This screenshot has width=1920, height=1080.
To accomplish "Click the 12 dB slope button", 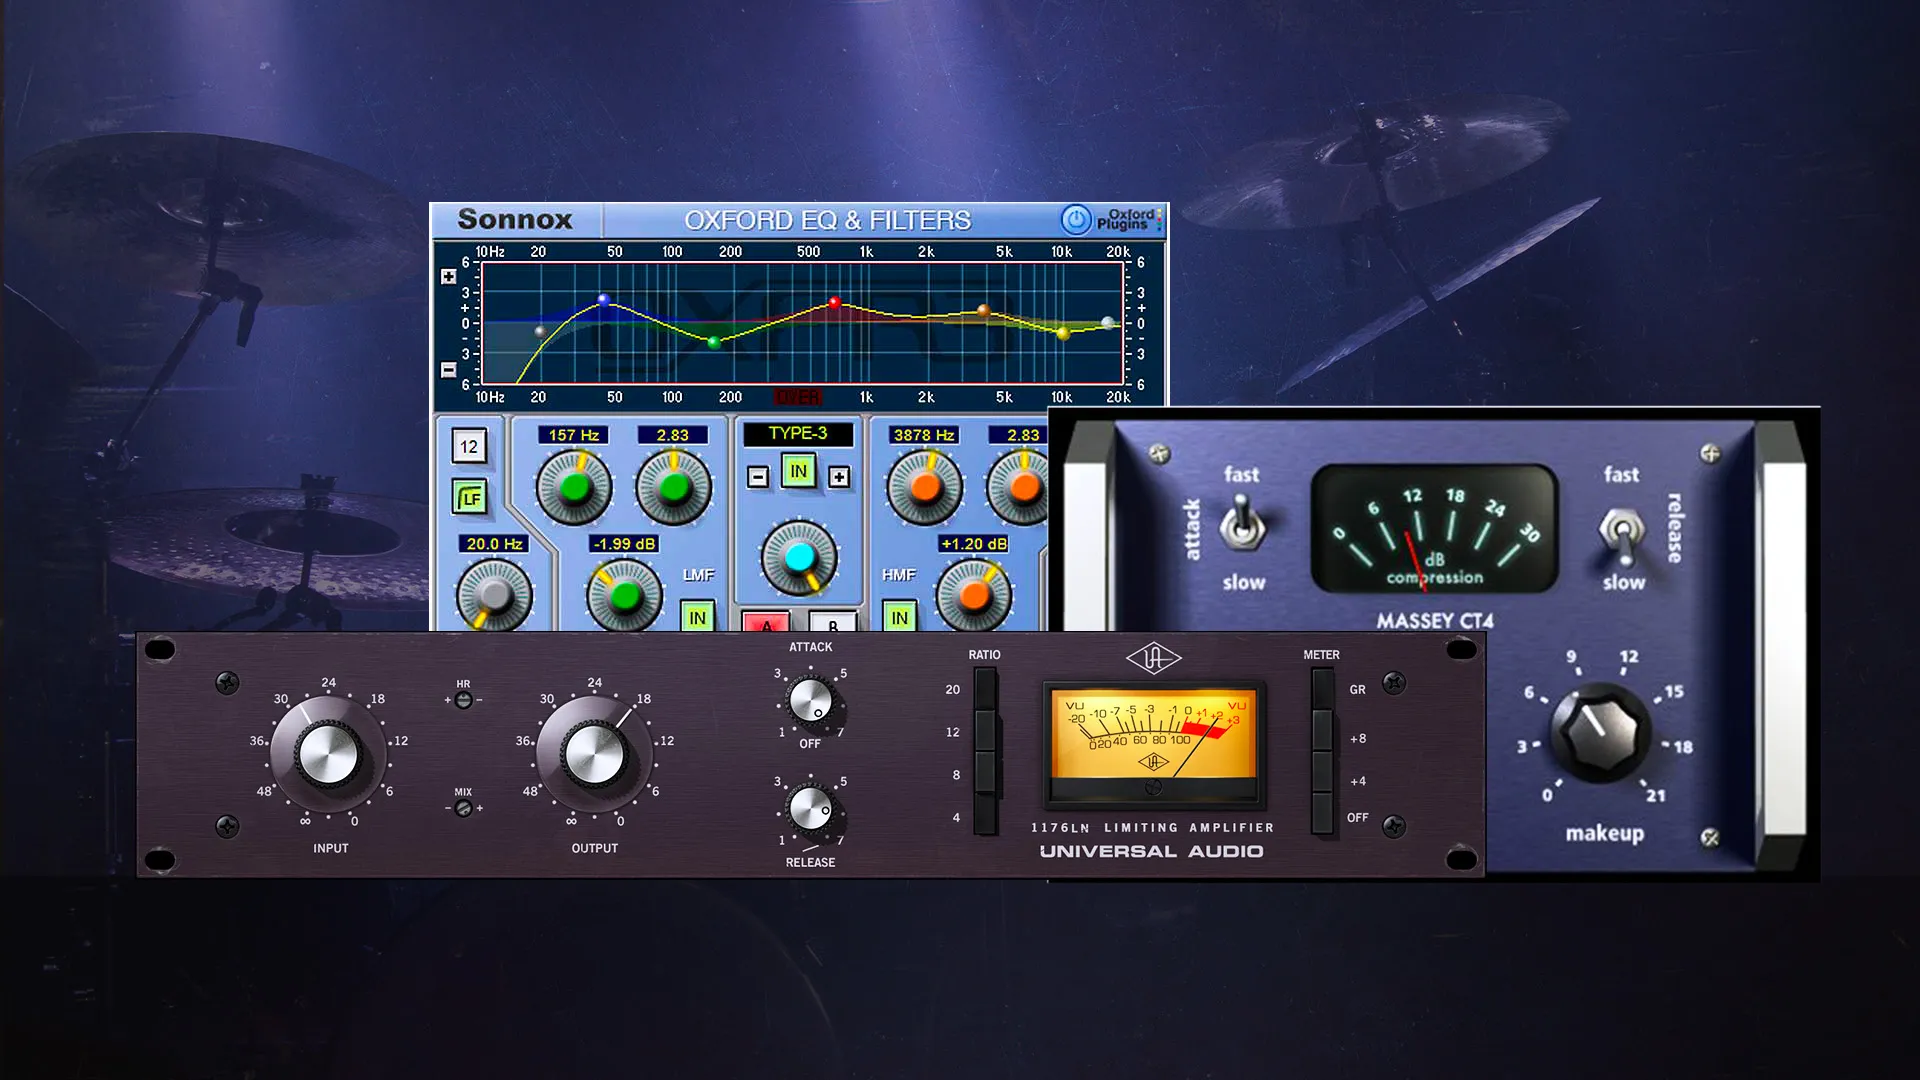I will (469, 446).
